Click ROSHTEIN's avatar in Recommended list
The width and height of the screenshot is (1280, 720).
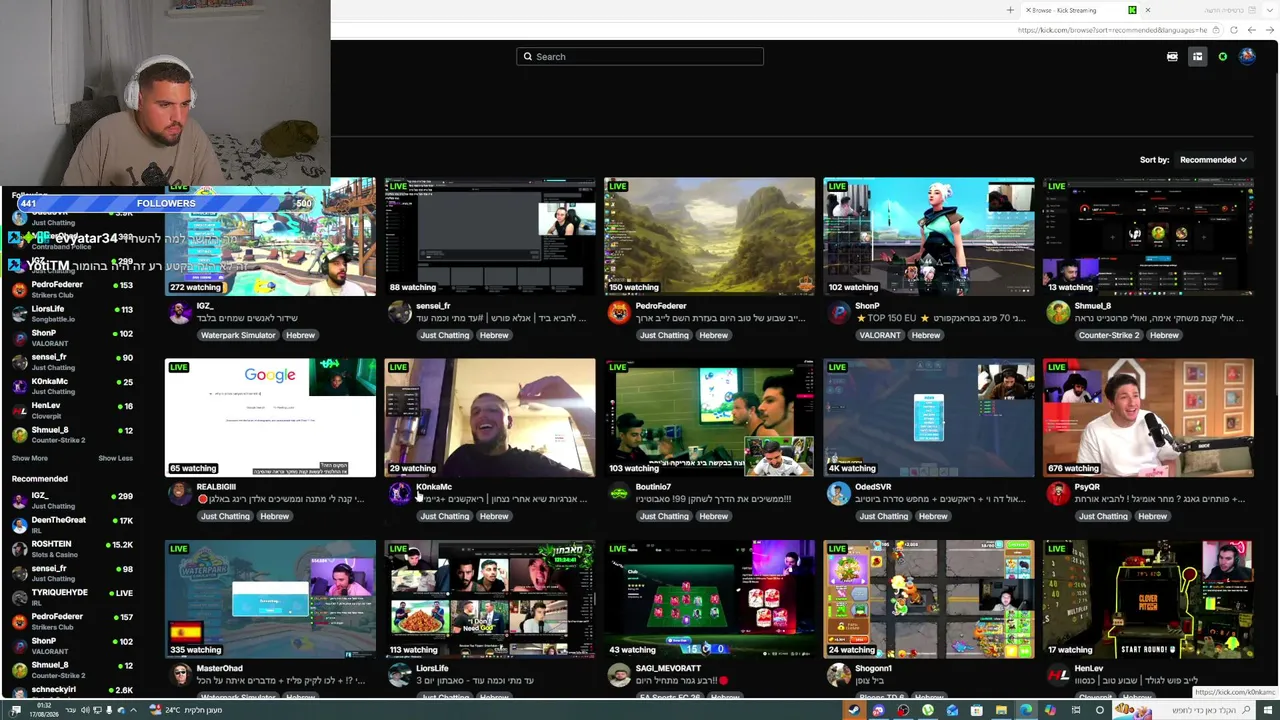click(x=19, y=548)
